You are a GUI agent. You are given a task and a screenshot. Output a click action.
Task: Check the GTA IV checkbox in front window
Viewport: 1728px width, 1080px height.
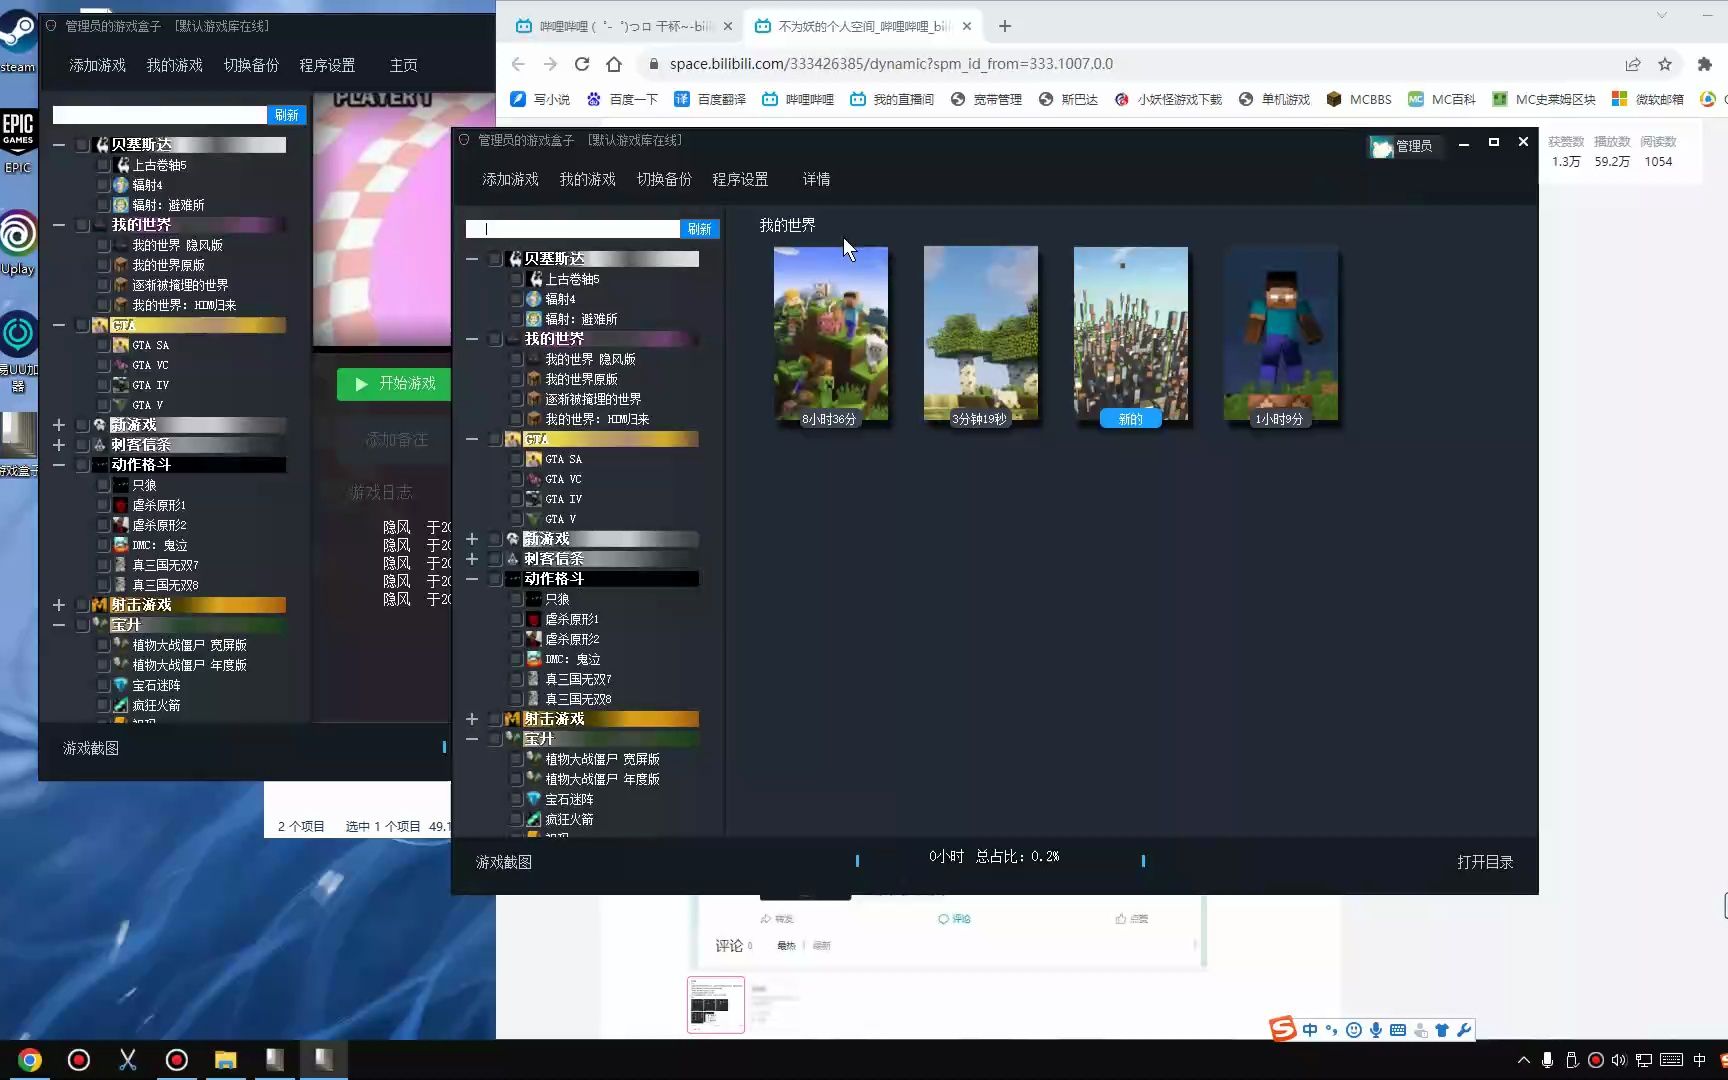516,499
